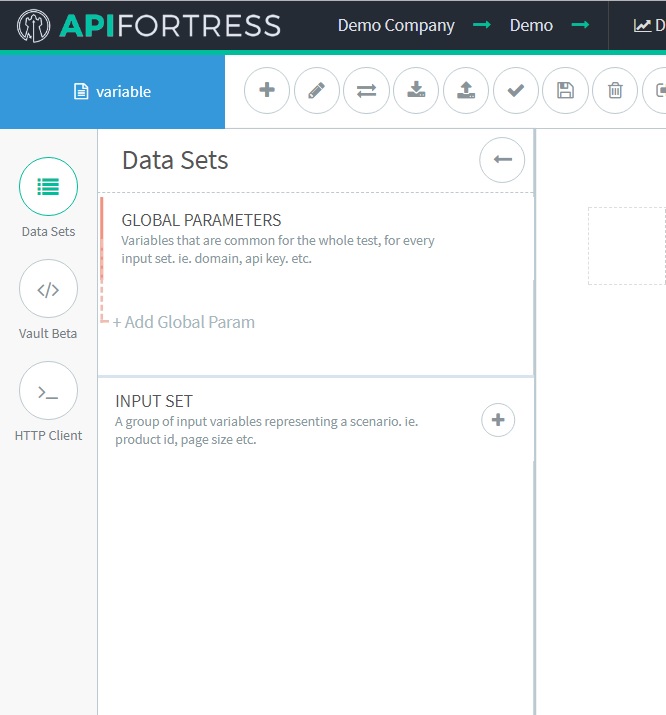
Task: Collapse the Data Sets panel with the back arrow
Action: point(502,160)
